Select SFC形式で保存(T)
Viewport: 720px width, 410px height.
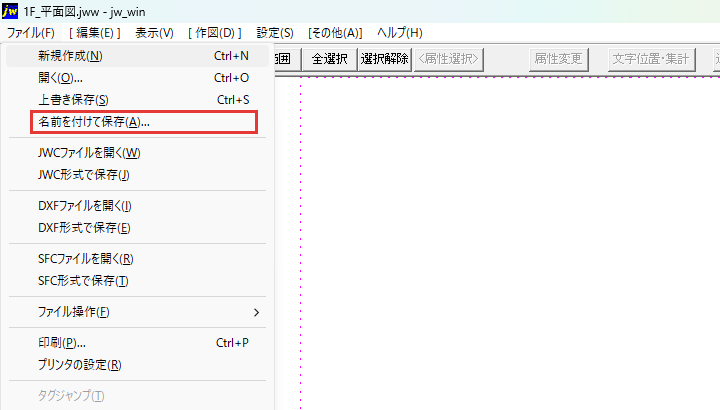[137, 281]
